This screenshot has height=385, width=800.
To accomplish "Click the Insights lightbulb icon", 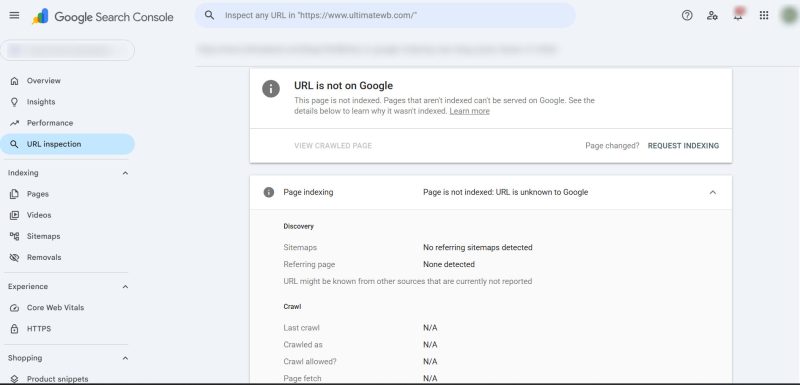I will pos(14,102).
